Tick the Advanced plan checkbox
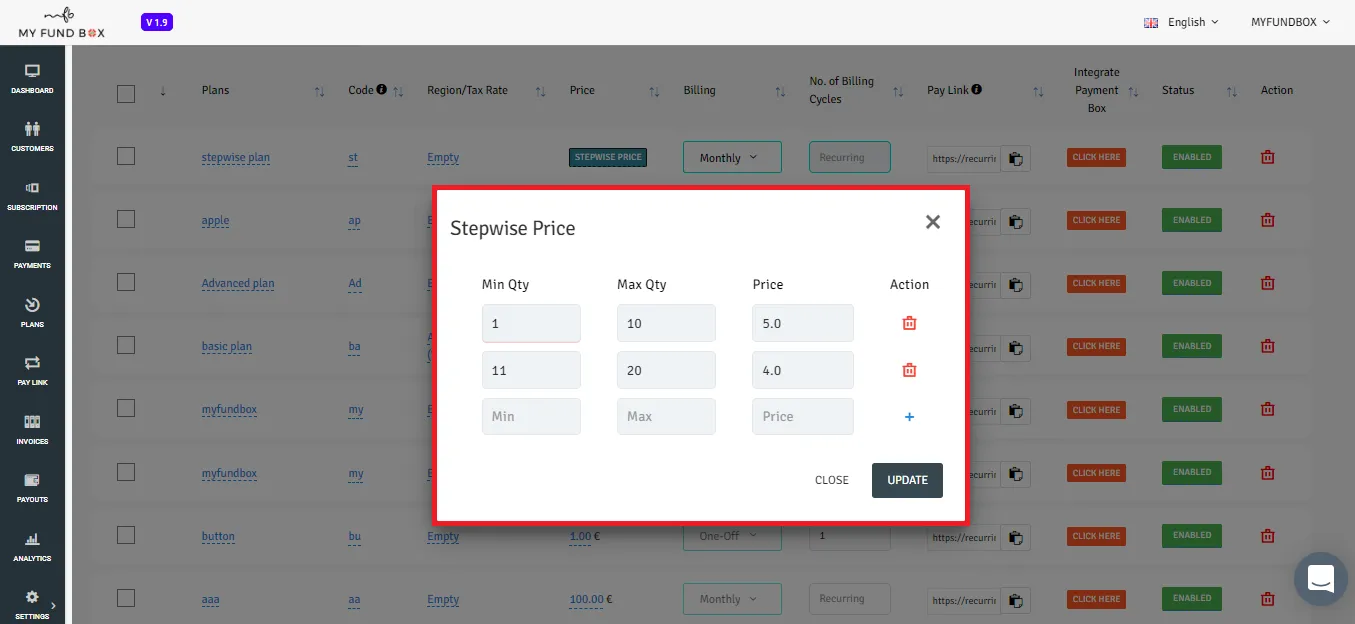The image size is (1355, 624). [126, 282]
